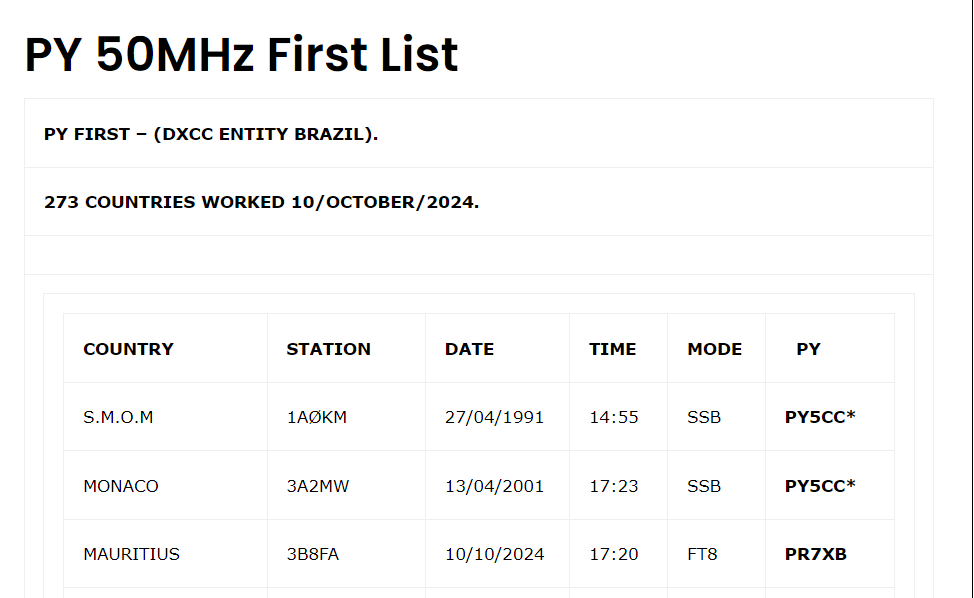
Task: Click the SSB mode in the MONACO row
Action: [704, 486]
